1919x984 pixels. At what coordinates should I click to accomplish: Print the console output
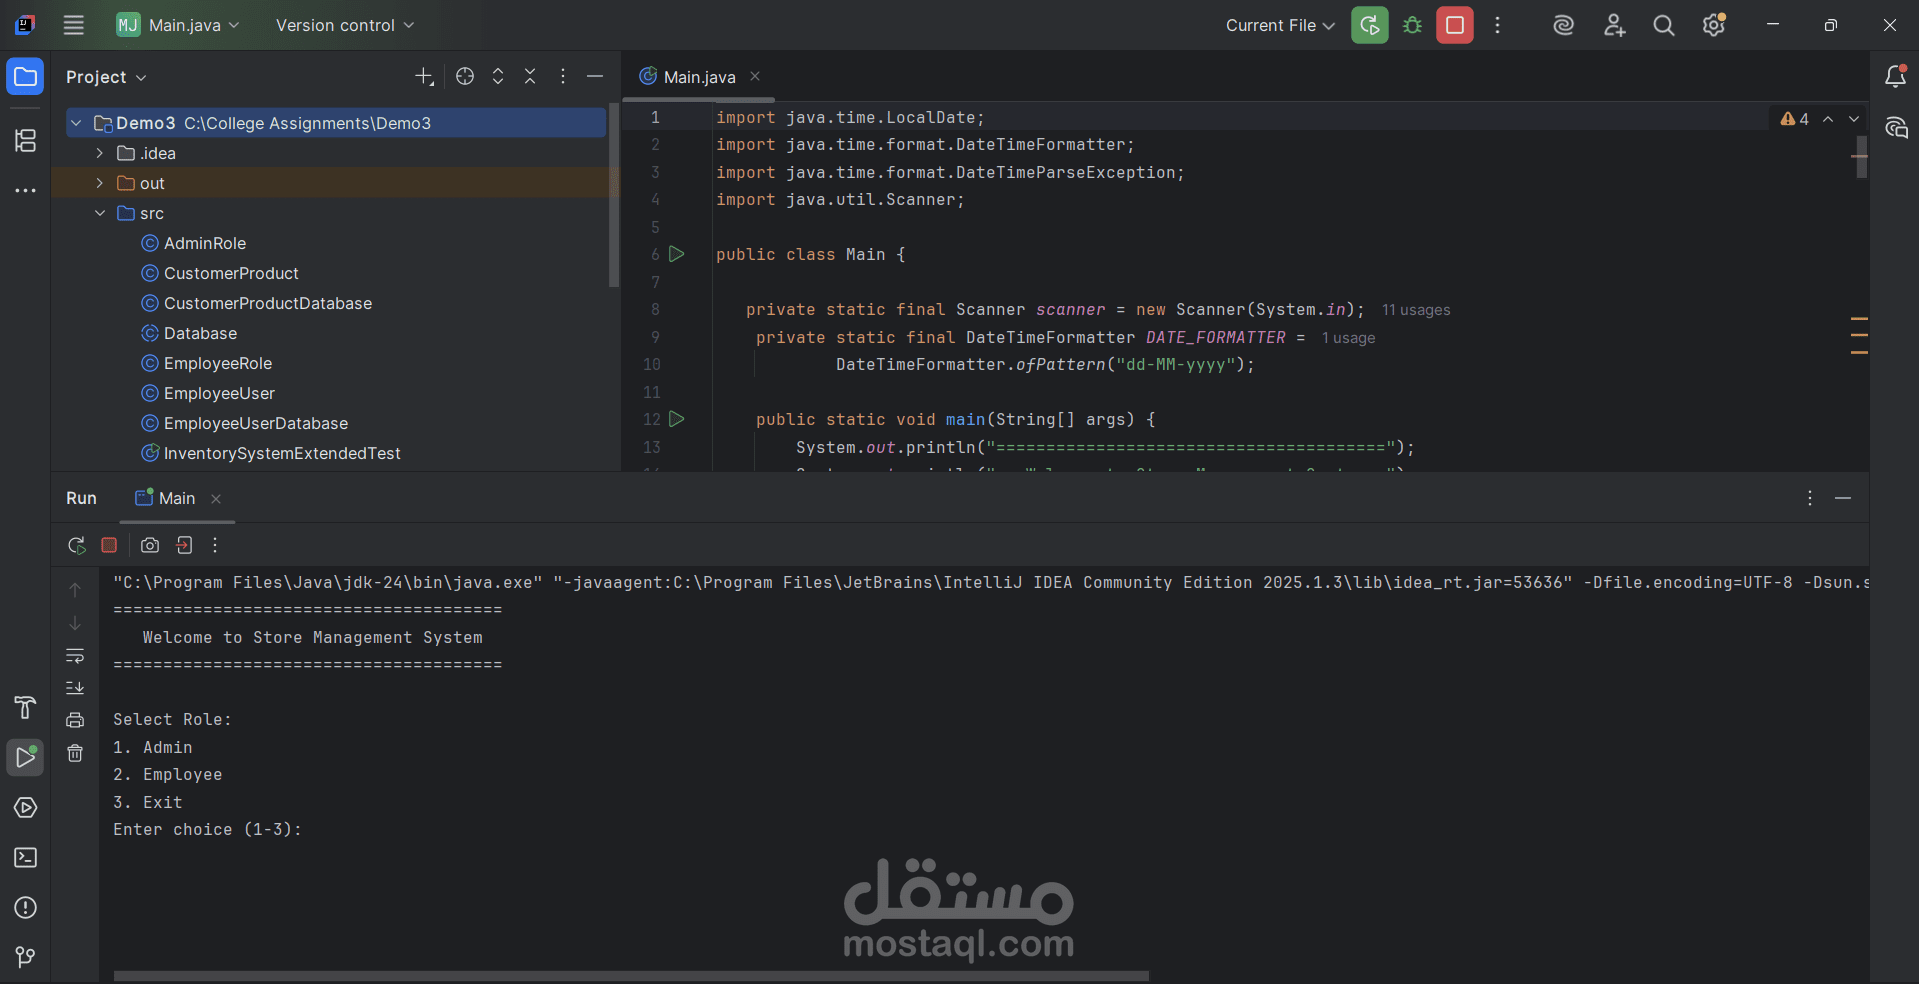[x=75, y=720]
